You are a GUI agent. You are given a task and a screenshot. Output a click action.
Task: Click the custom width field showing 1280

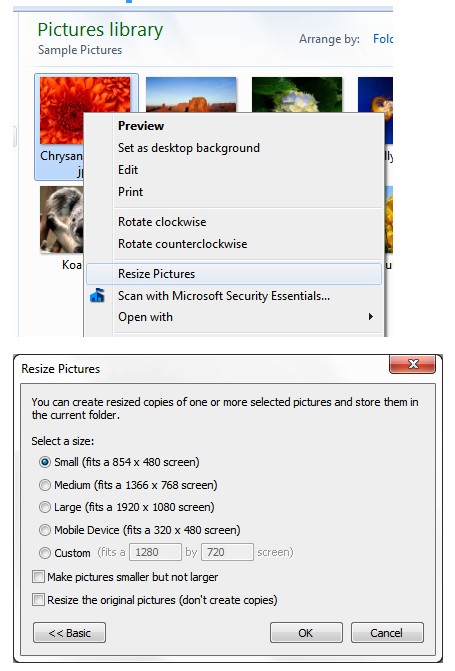(155, 552)
